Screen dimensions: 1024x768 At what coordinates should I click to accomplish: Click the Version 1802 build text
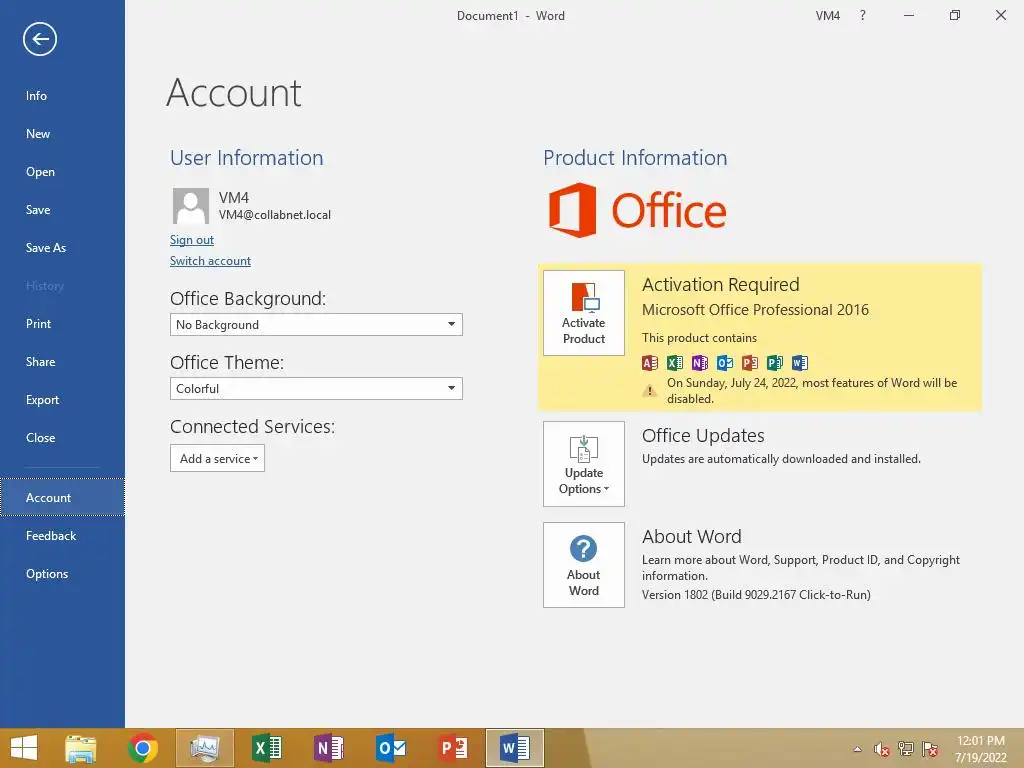coord(756,595)
